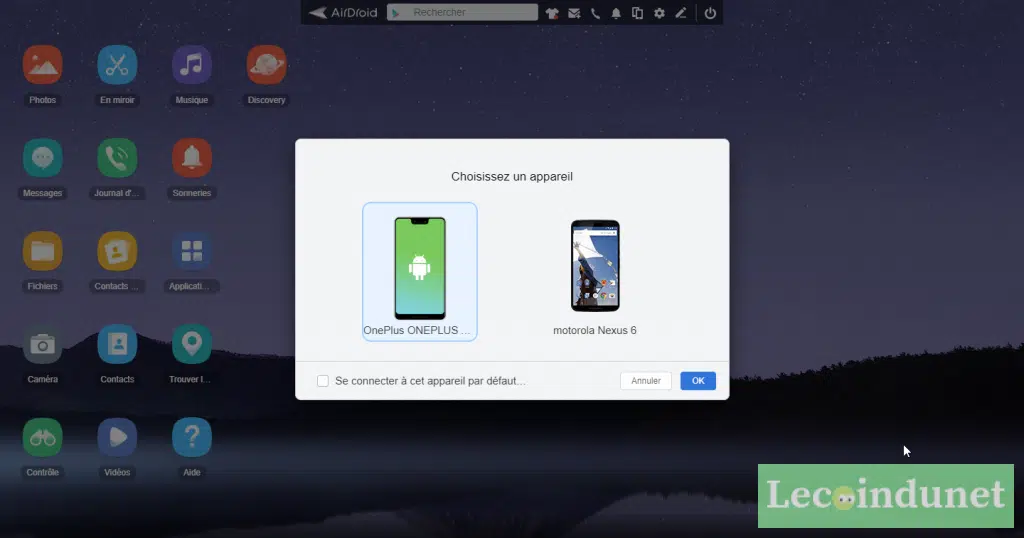Open the notifications bell in toolbar
The image size is (1024, 538).
coord(616,13)
